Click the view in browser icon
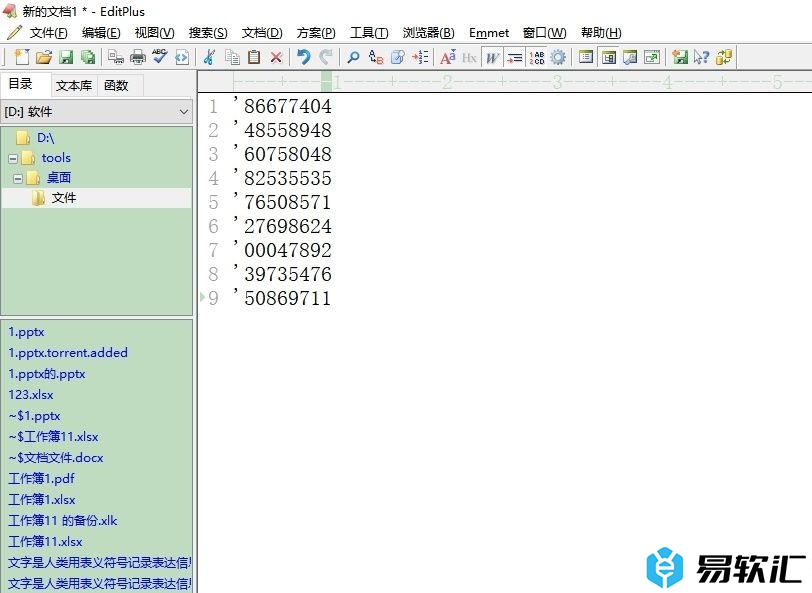This screenshot has width=812, height=593. pyautogui.click(x=182, y=57)
